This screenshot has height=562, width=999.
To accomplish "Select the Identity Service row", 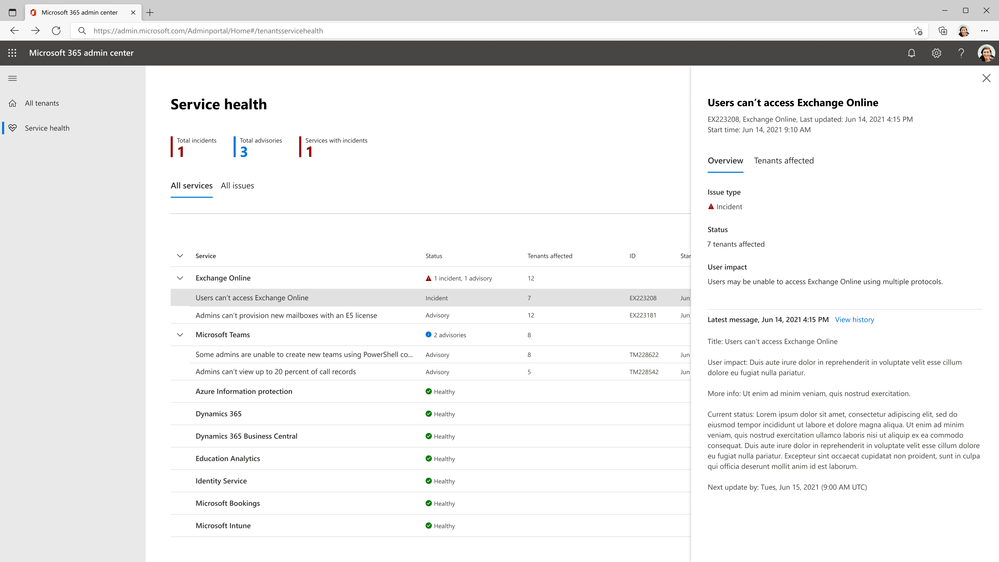I will pyautogui.click(x=430, y=481).
